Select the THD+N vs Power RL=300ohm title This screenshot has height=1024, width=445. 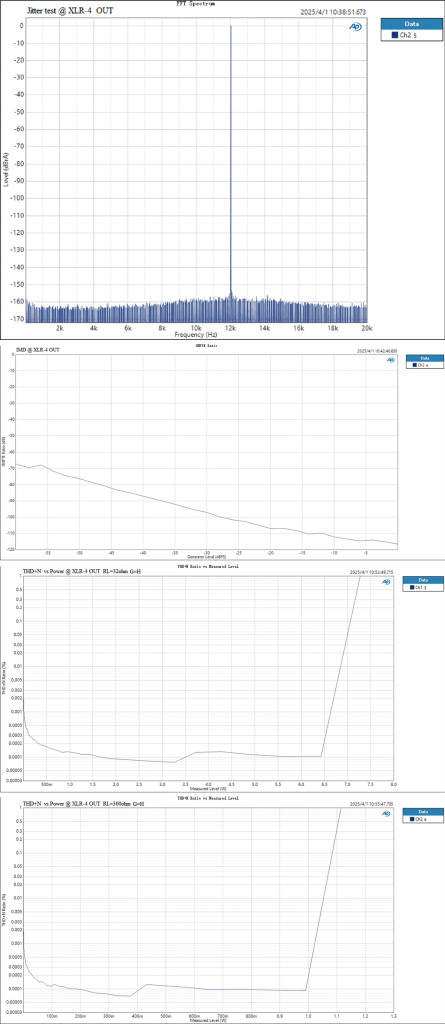(82, 803)
